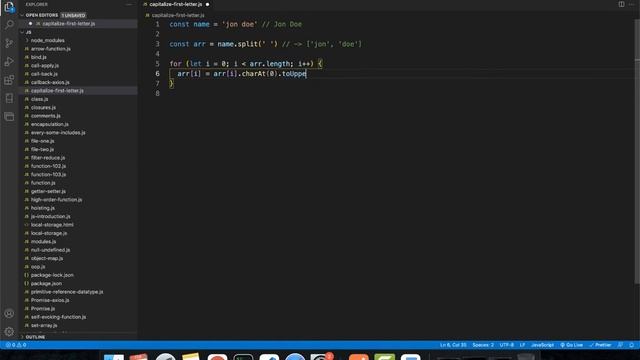The width and height of the screenshot is (640, 360).
Task: Select capitalize-first-letter.js under Open Editors
Action: [x=69, y=24]
